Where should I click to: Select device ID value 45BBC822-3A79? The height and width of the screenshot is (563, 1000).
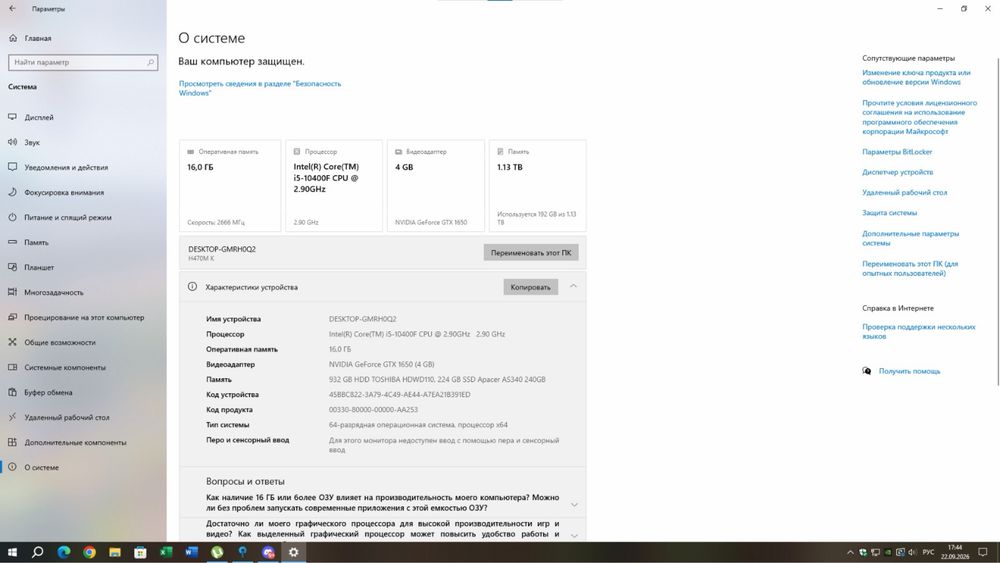399,395
